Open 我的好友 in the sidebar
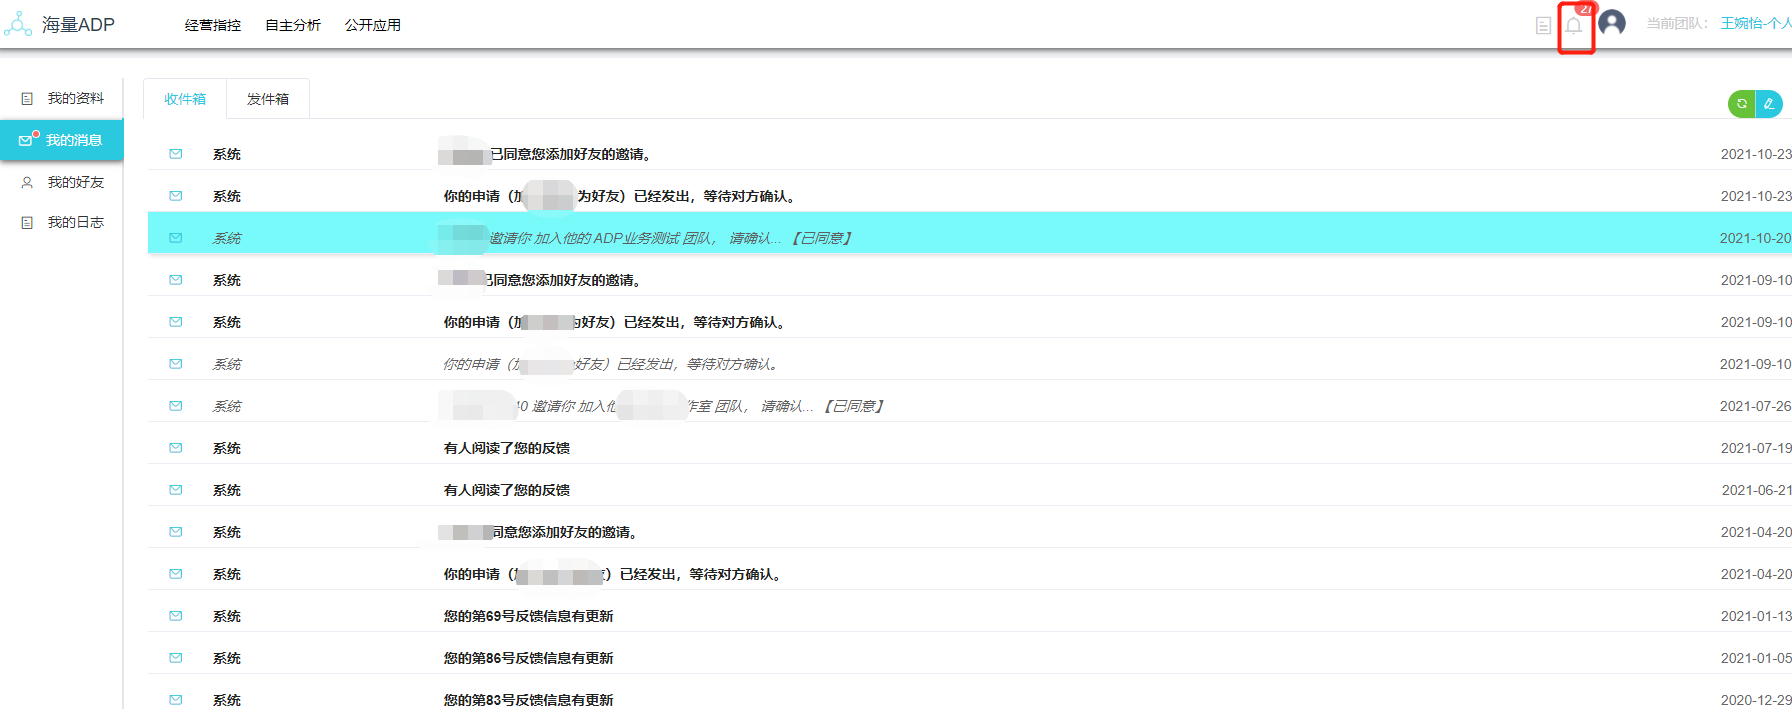1792x709 pixels. [x=75, y=182]
